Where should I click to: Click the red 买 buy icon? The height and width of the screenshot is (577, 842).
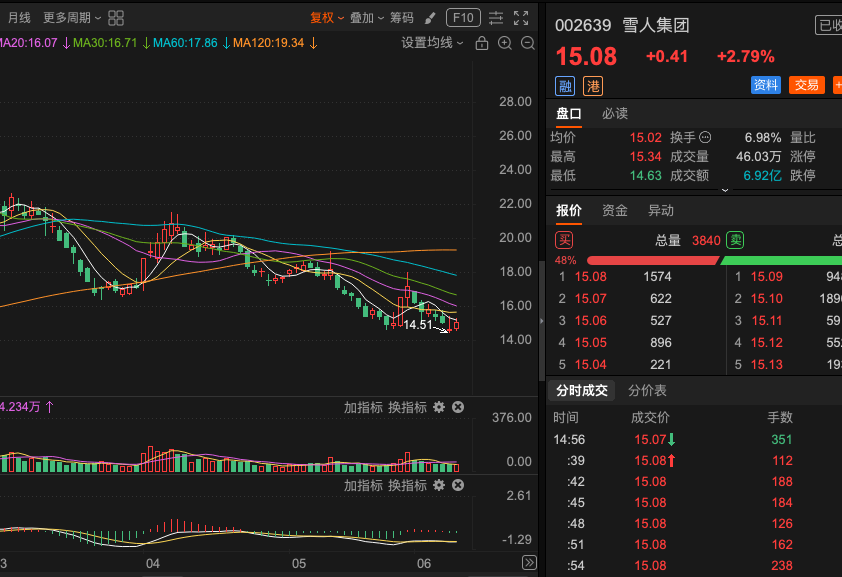point(564,240)
